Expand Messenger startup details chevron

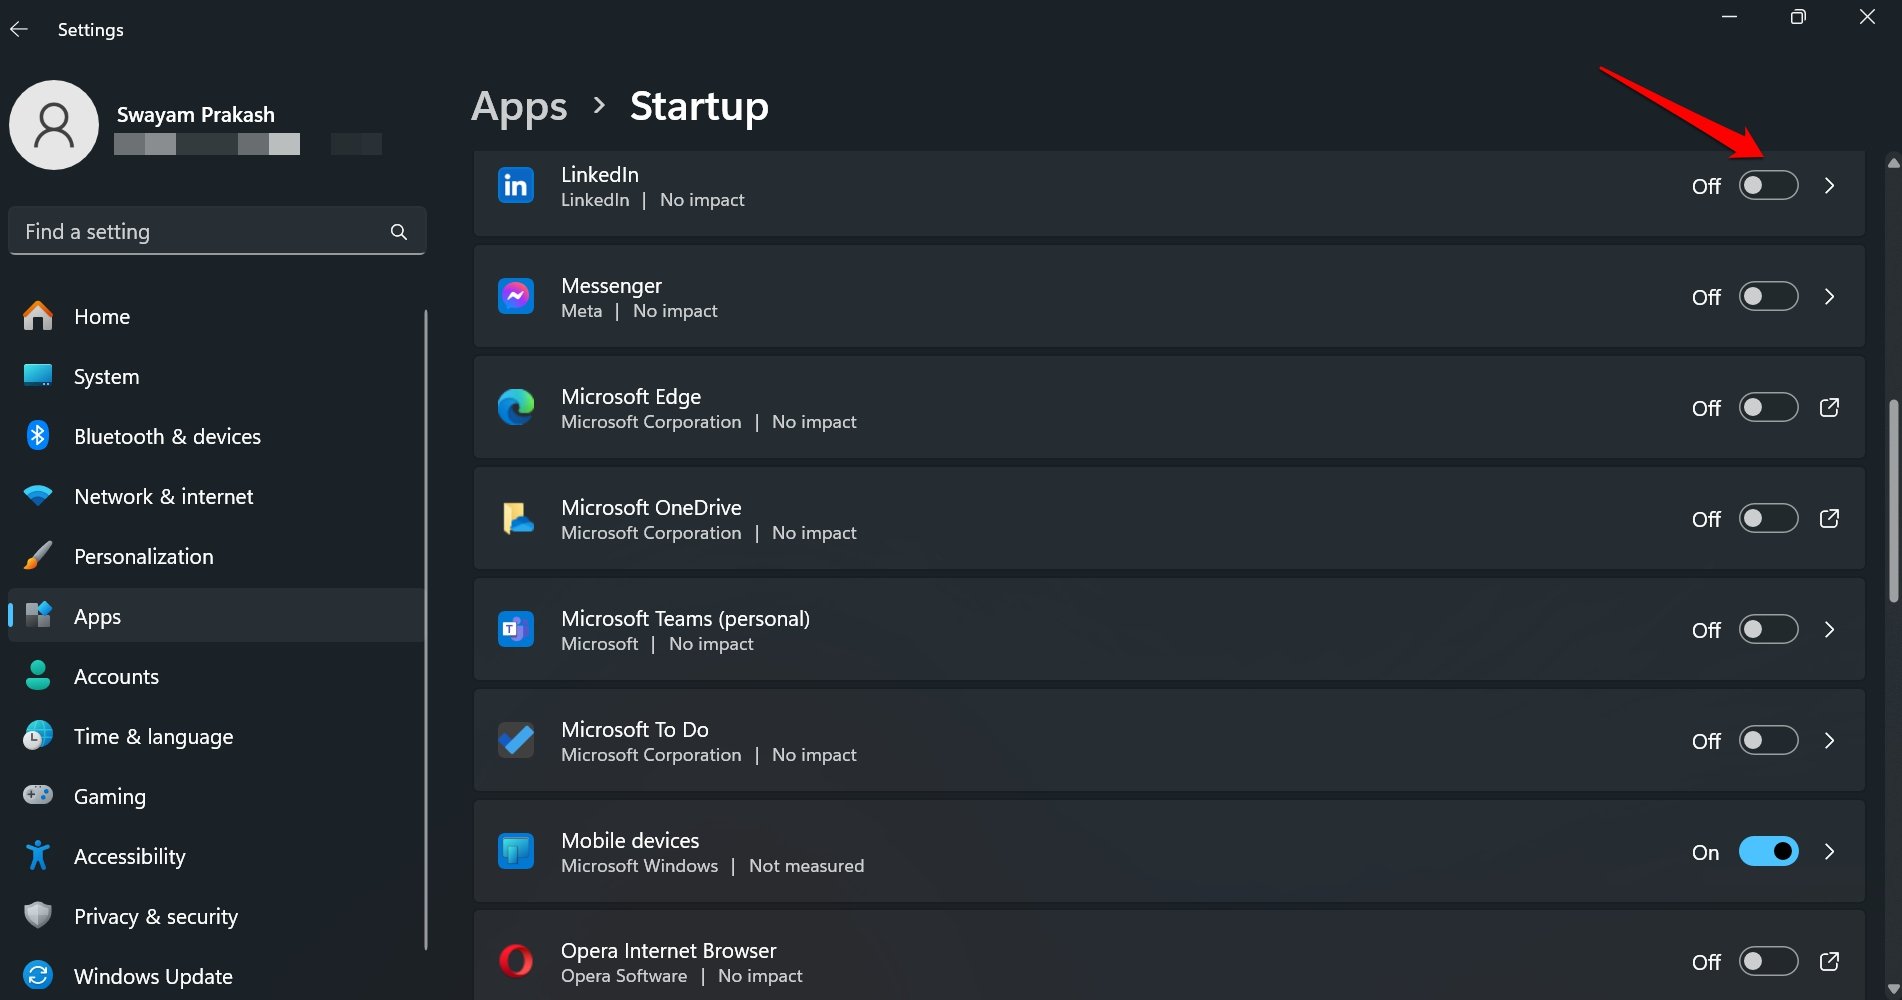point(1829,297)
